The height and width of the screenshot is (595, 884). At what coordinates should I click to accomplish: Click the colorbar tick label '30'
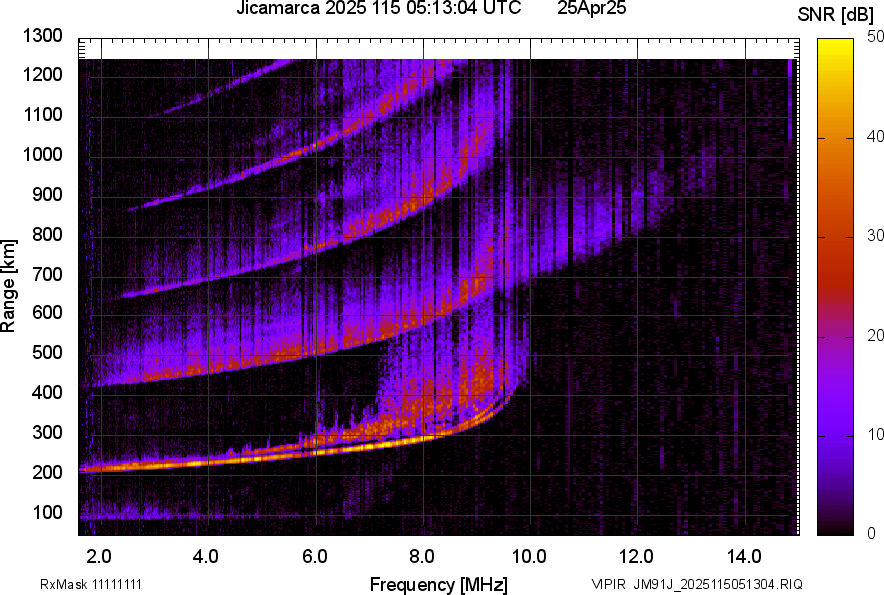click(875, 235)
